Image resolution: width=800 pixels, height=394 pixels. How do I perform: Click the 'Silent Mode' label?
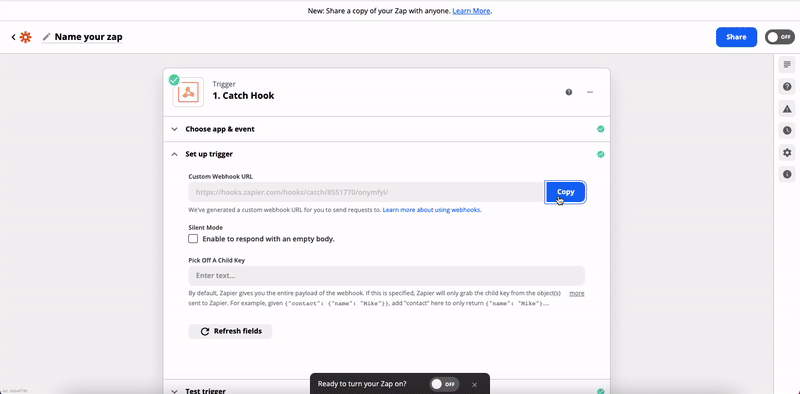click(206, 228)
